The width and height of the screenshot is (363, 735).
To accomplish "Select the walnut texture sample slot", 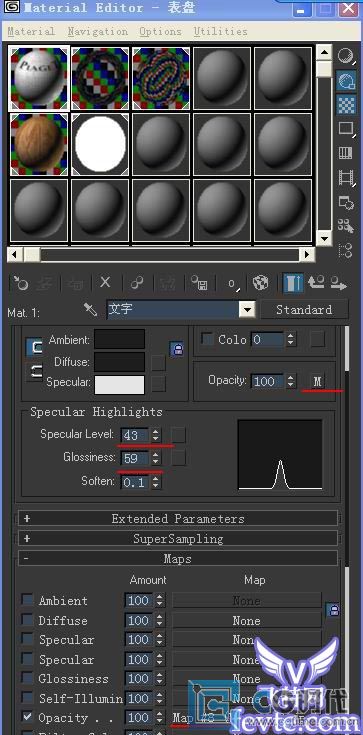I will point(39,143).
